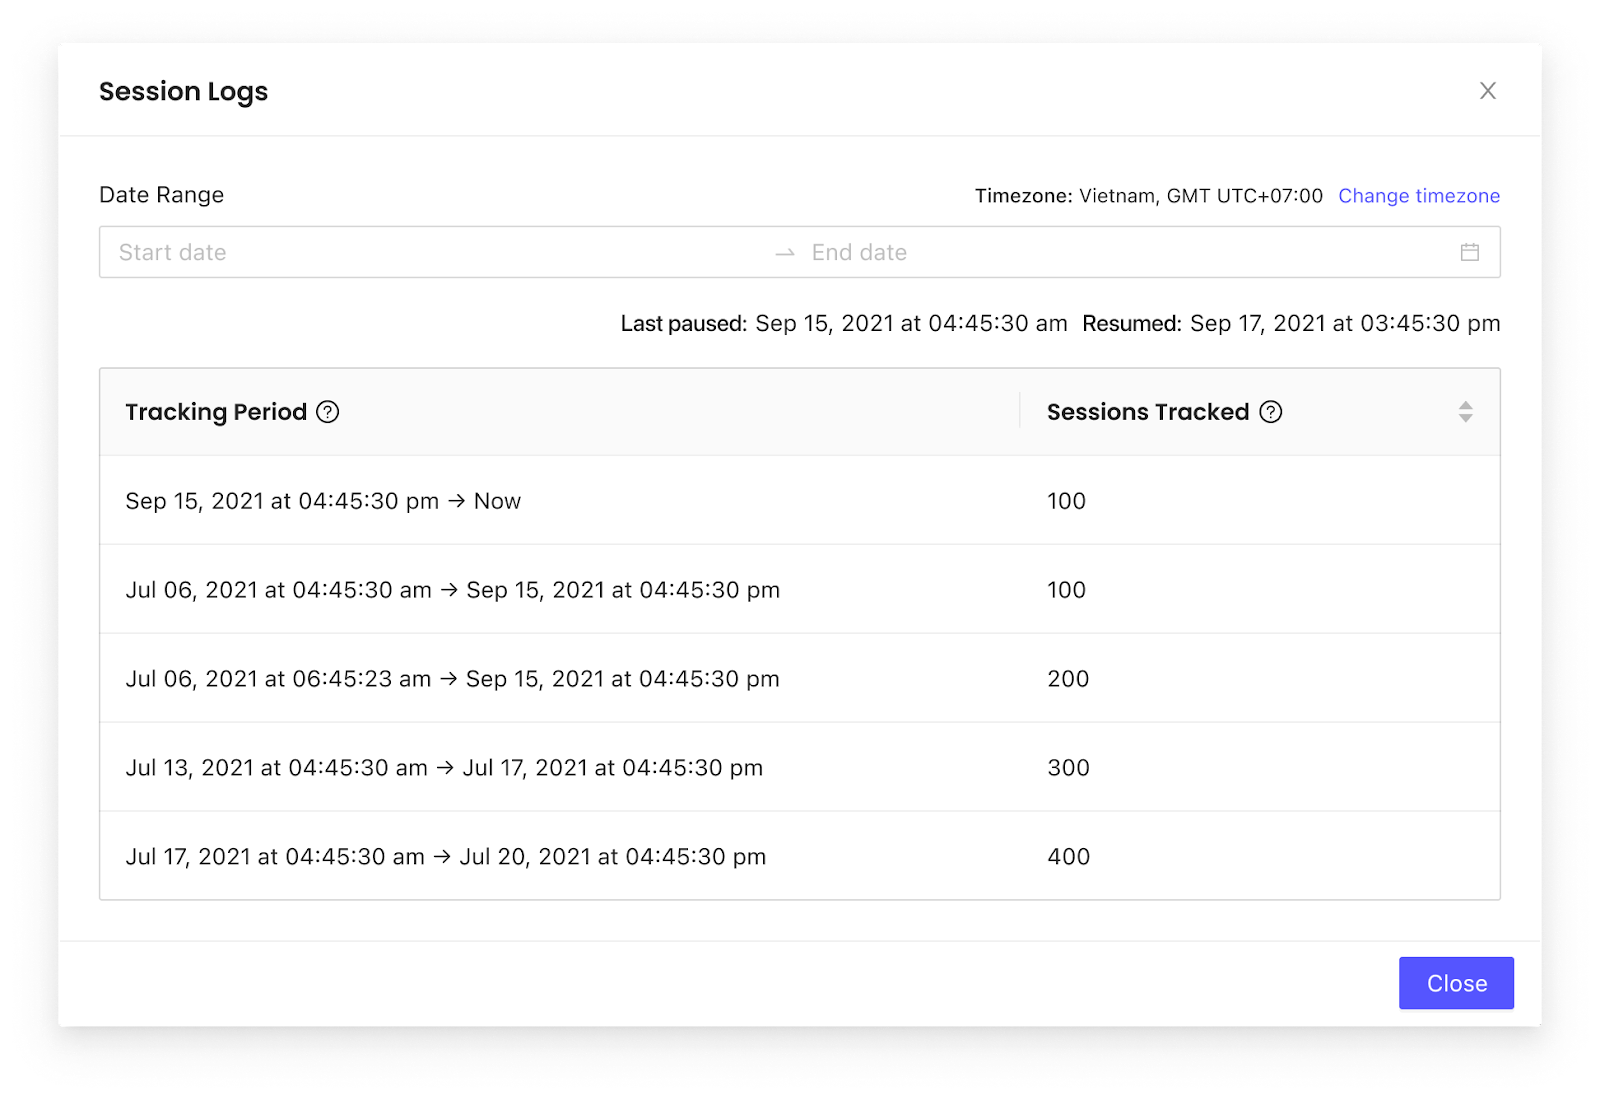Click the Close button
1600x1100 pixels.
click(1456, 983)
